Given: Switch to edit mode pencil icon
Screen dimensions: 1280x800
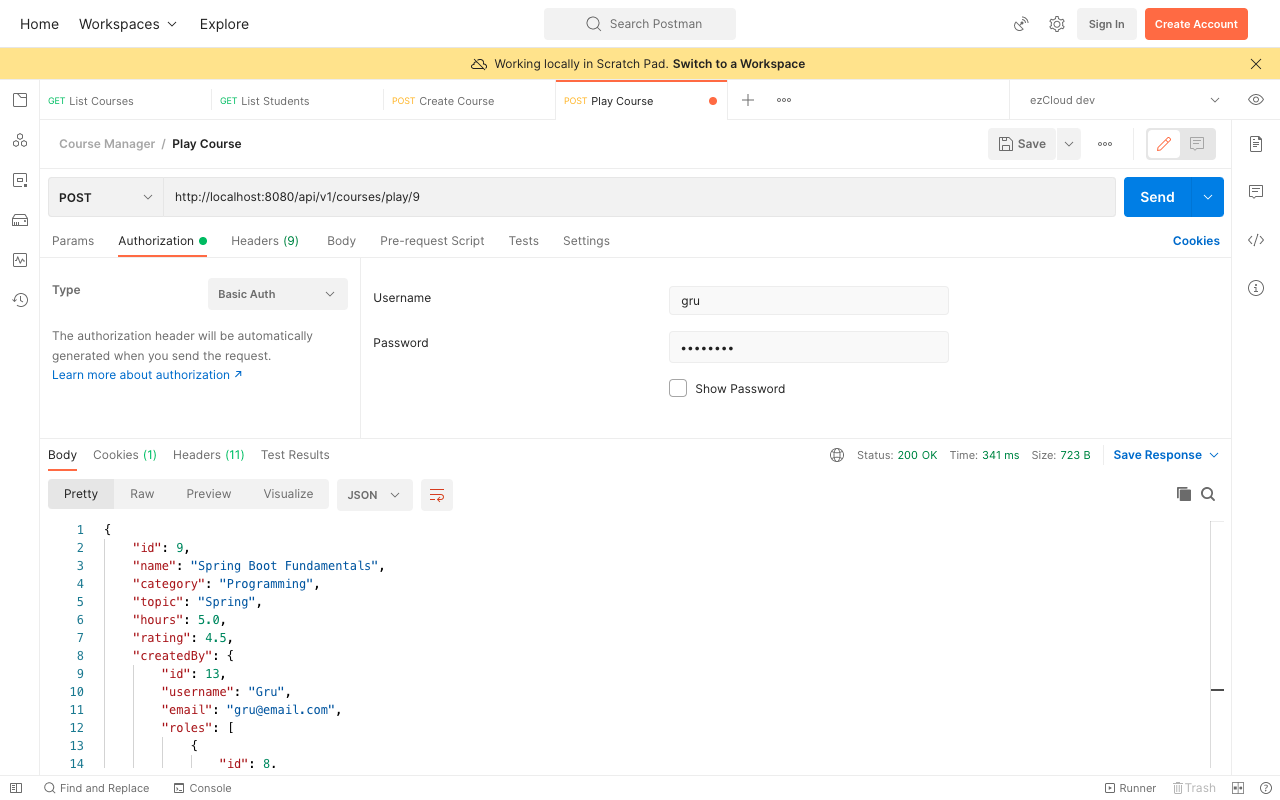Looking at the screenshot, I should tap(1164, 144).
